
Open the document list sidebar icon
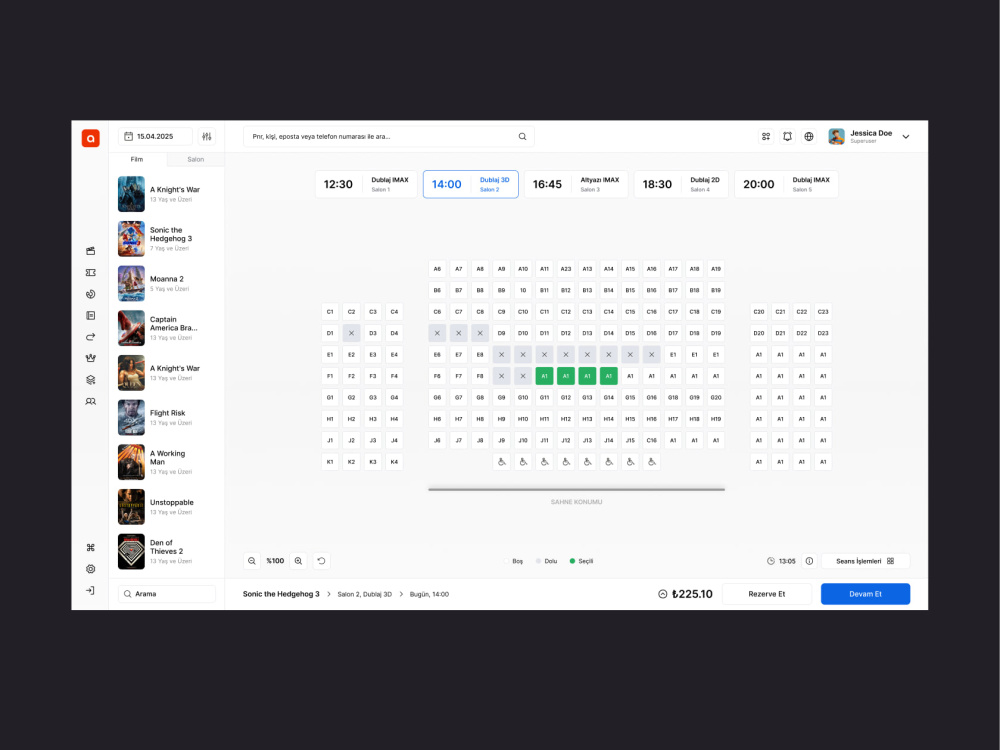point(91,315)
